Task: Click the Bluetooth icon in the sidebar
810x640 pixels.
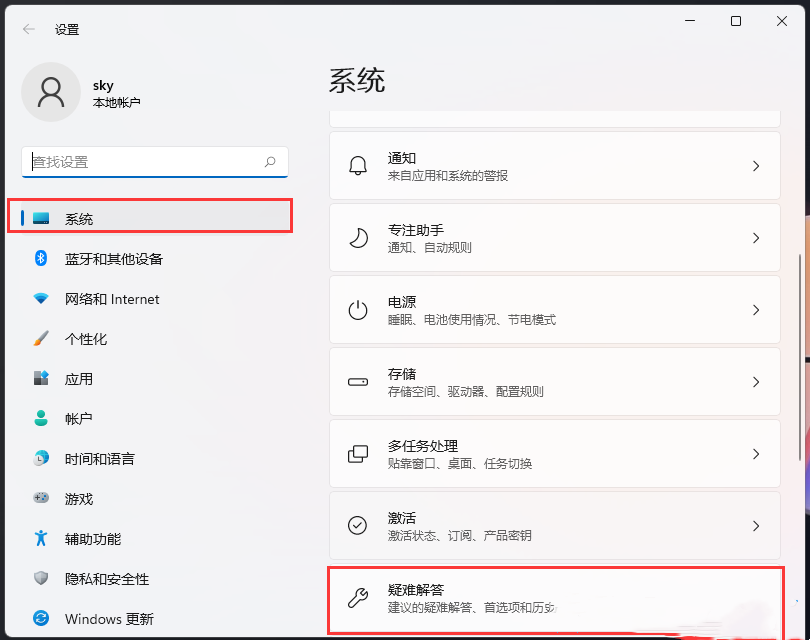Action: 38,258
